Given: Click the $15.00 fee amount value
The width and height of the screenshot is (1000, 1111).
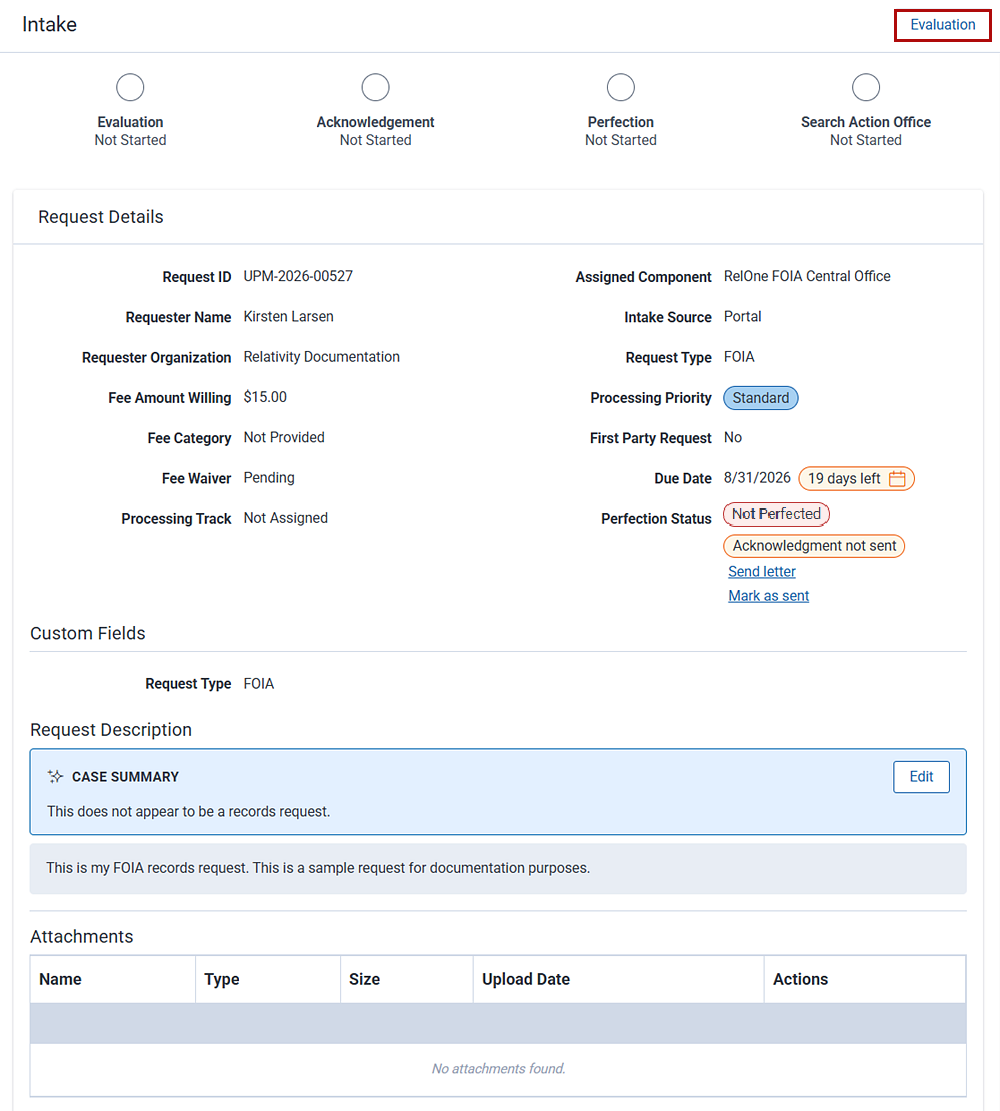Looking at the screenshot, I should tap(265, 397).
